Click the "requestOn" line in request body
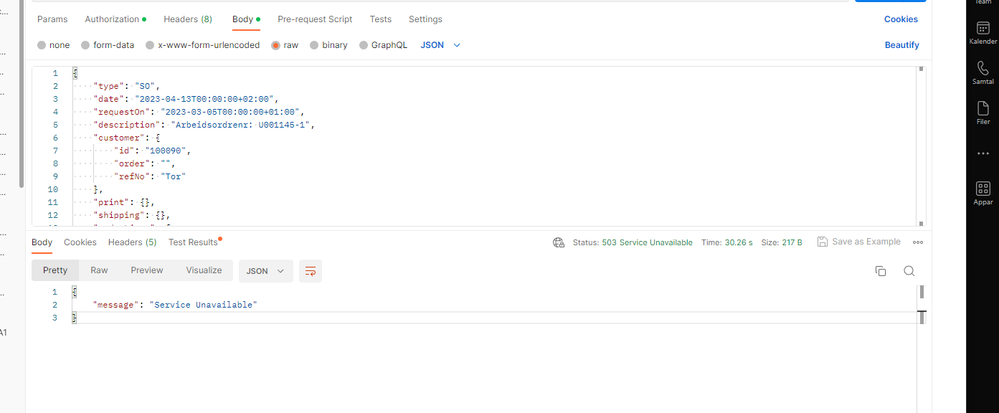 tap(199, 112)
